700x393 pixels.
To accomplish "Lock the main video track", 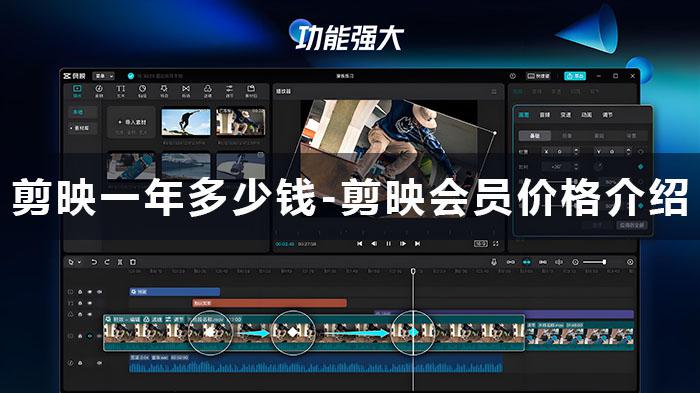I will tap(80, 336).
